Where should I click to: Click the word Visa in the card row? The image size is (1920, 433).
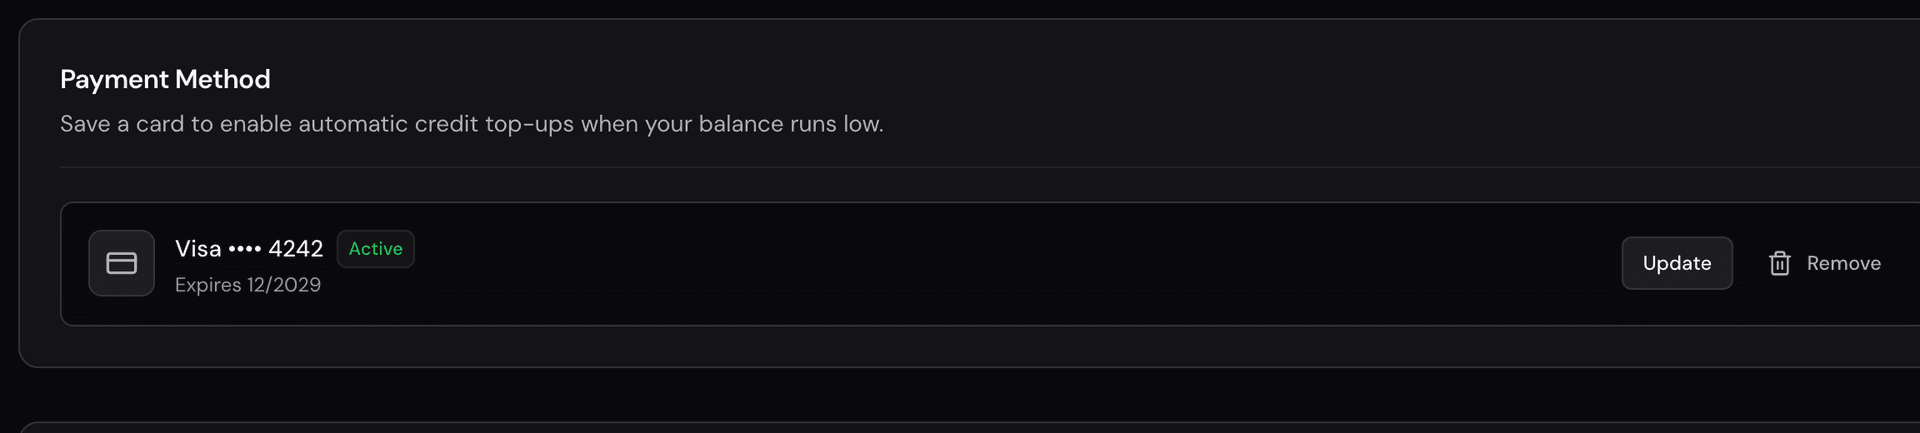pyautogui.click(x=198, y=249)
